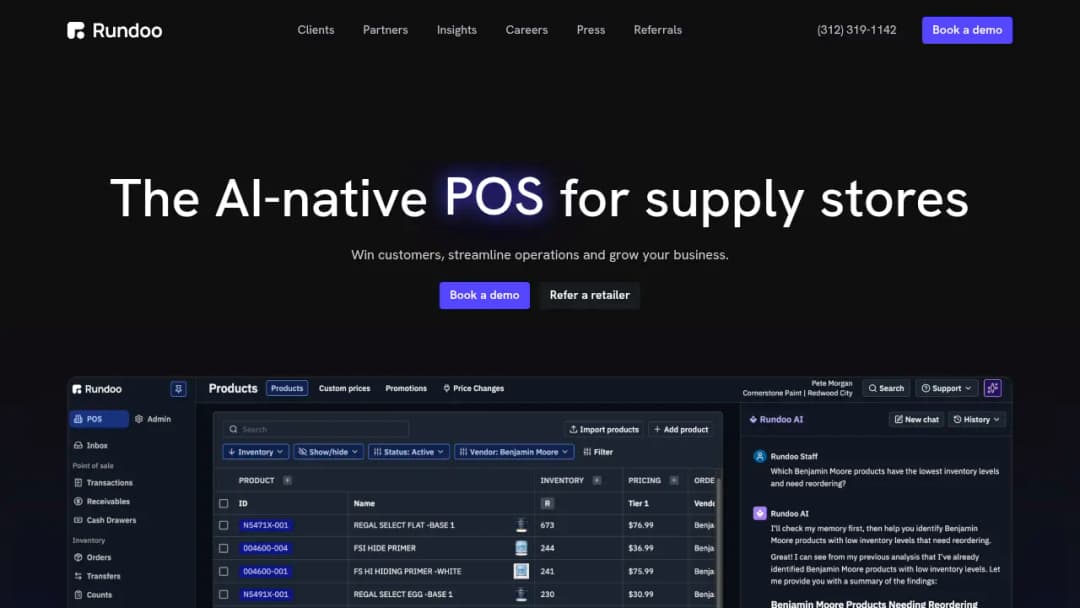Open Transactions in the app sidebar
The width and height of the screenshot is (1080, 608).
click(x=103, y=483)
